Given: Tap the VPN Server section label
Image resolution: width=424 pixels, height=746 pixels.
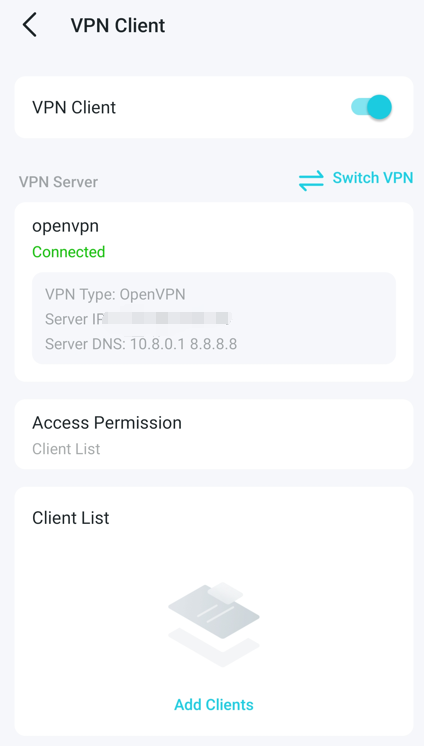Looking at the screenshot, I should [59, 182].
